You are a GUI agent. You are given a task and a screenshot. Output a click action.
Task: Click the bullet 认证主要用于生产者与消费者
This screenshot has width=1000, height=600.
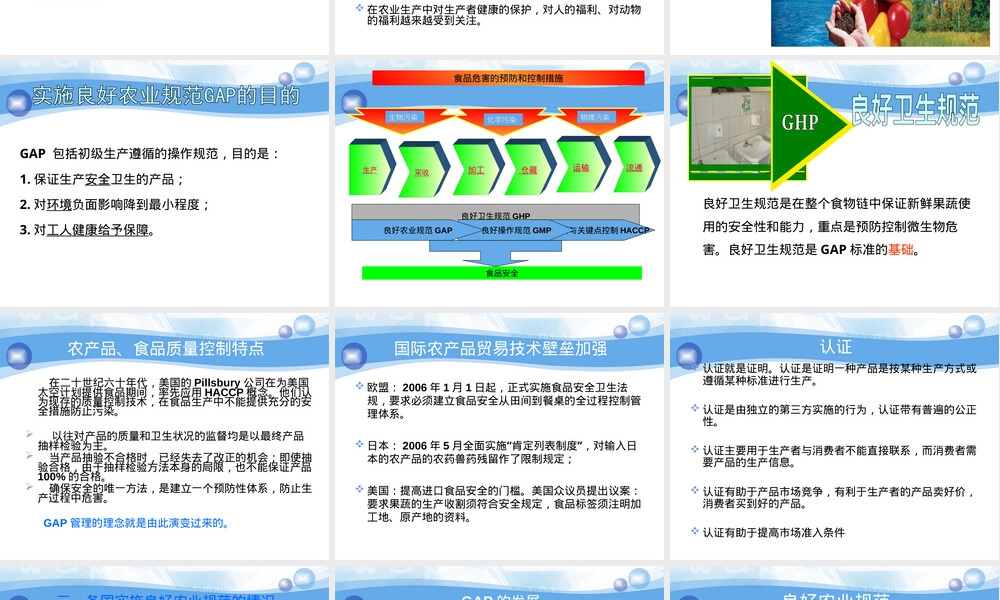click(839, 456)
